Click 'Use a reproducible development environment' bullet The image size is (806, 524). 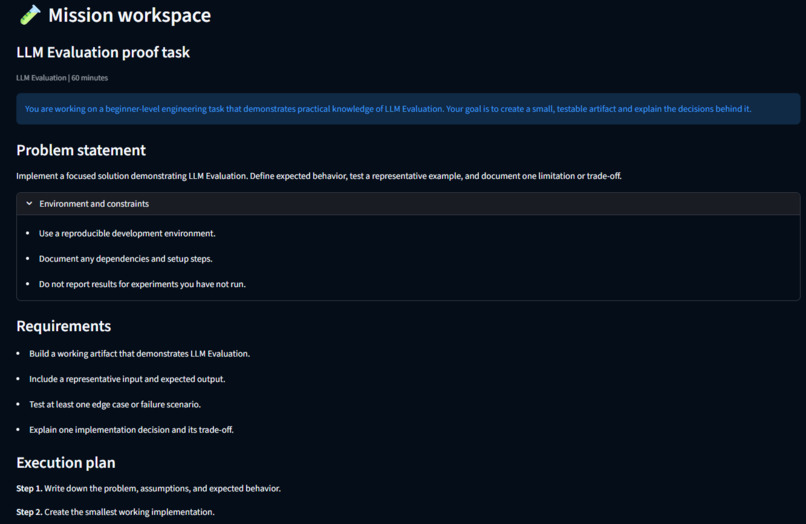pyautogui.click(x=127, y=233)
